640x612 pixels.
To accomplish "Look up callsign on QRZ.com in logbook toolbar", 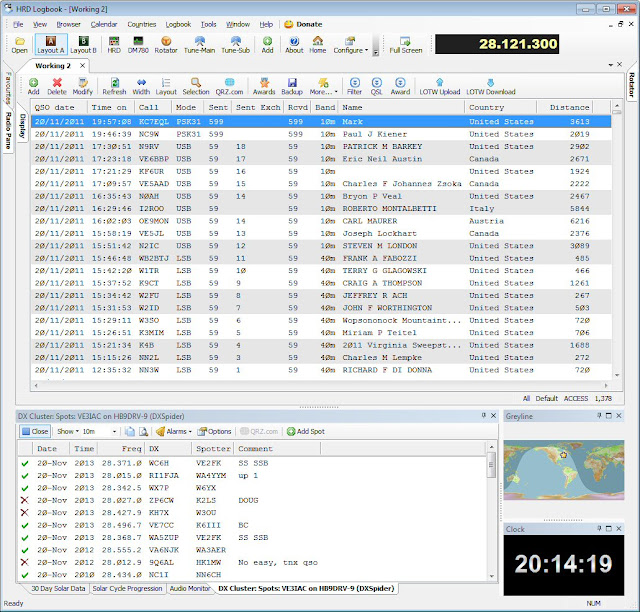I will coord(229,86).
